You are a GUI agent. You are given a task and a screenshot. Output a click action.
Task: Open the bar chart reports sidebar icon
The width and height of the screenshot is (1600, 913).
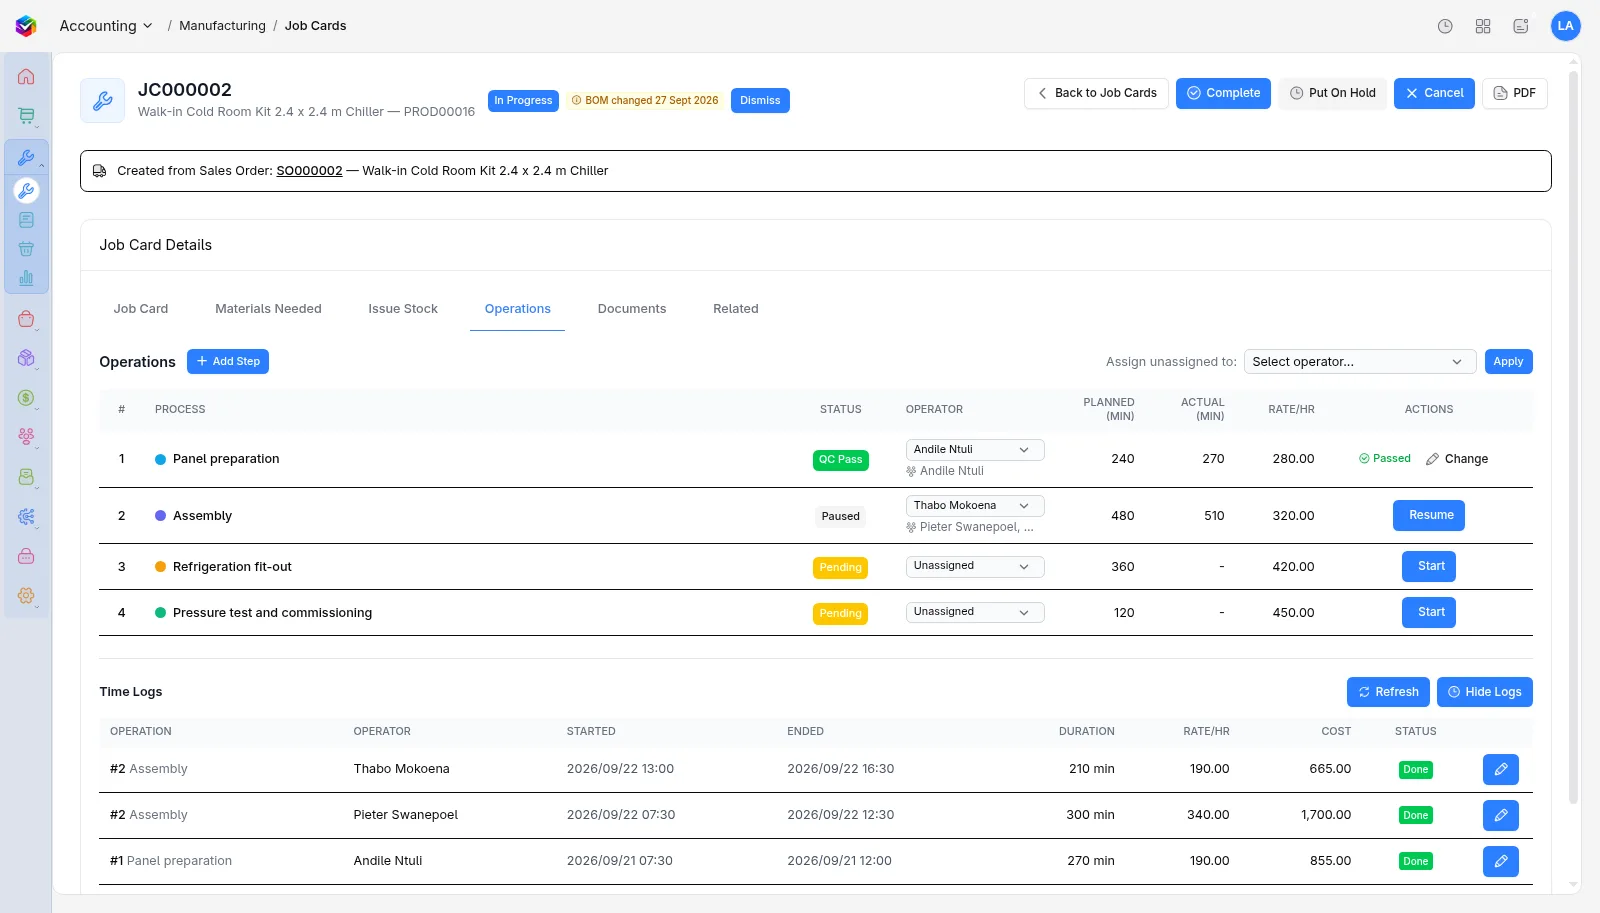[26, 278]
